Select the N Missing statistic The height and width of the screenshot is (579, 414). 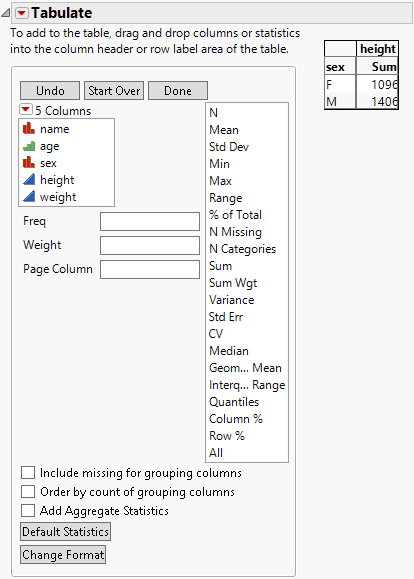(236, 232)
